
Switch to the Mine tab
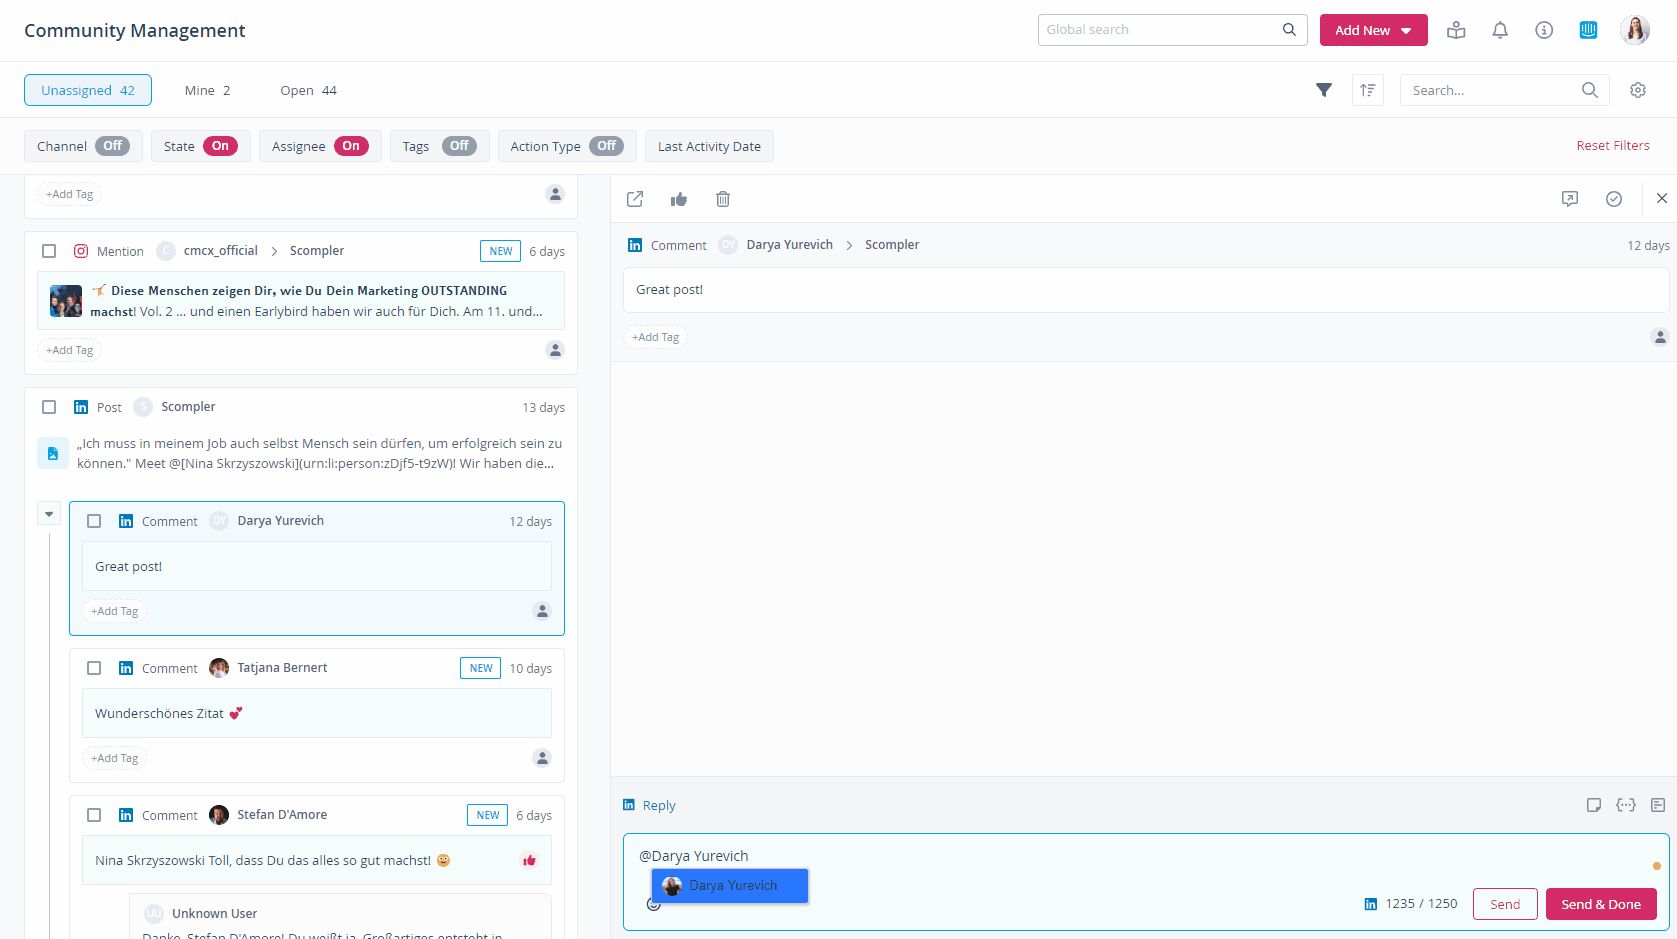(207, 90)
